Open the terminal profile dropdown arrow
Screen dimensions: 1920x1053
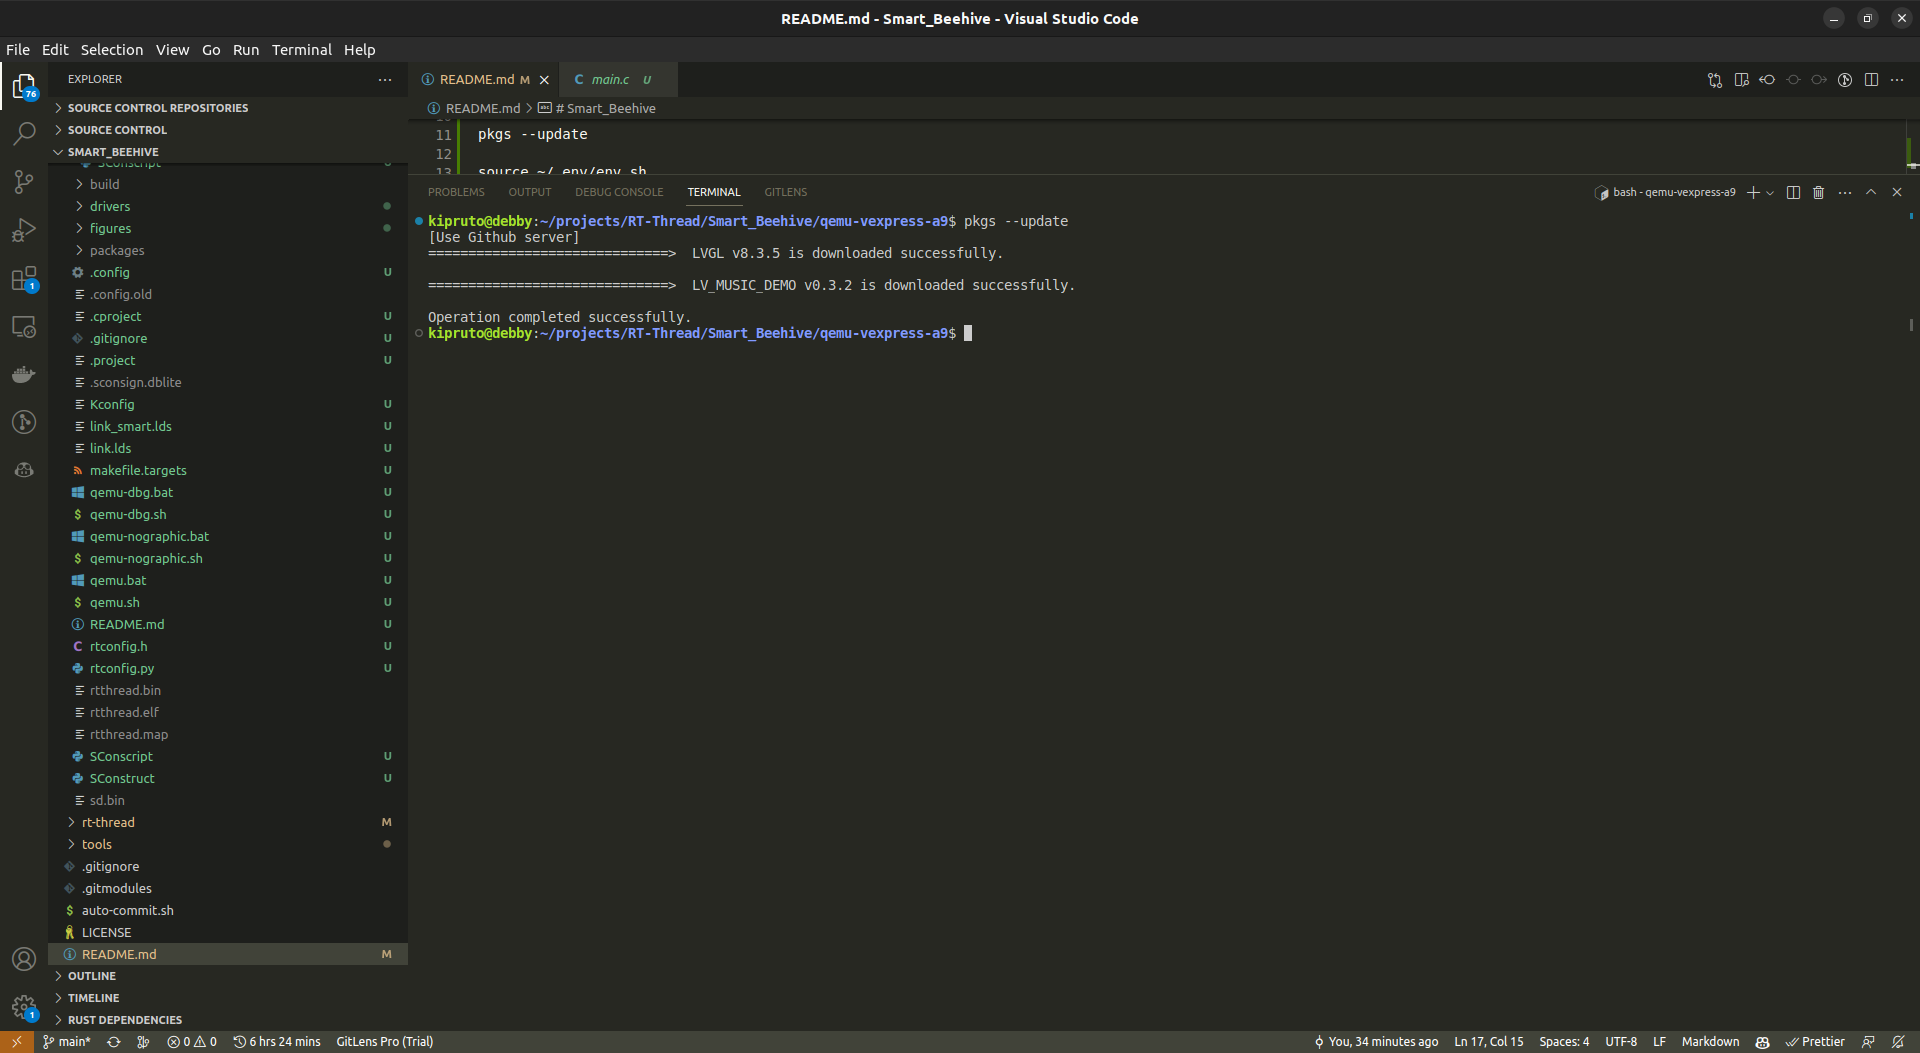[1769, 192]
